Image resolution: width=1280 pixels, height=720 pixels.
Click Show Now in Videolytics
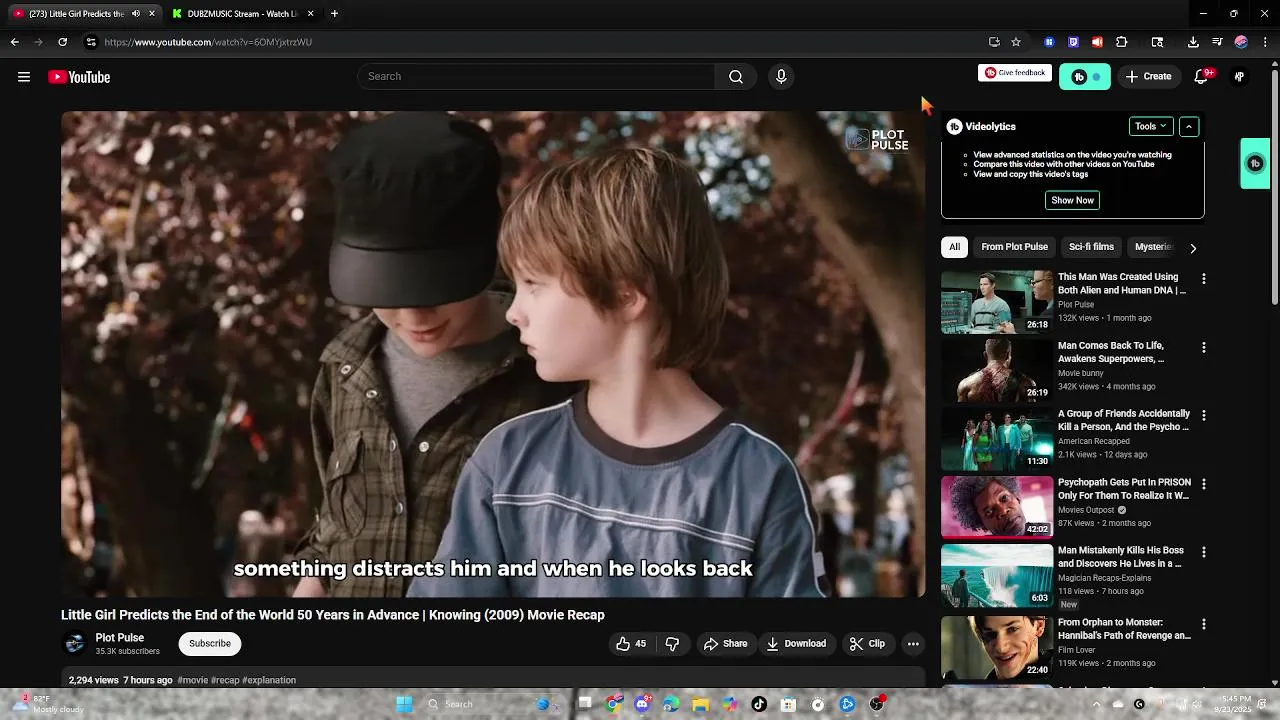(x=1072, y=200)
